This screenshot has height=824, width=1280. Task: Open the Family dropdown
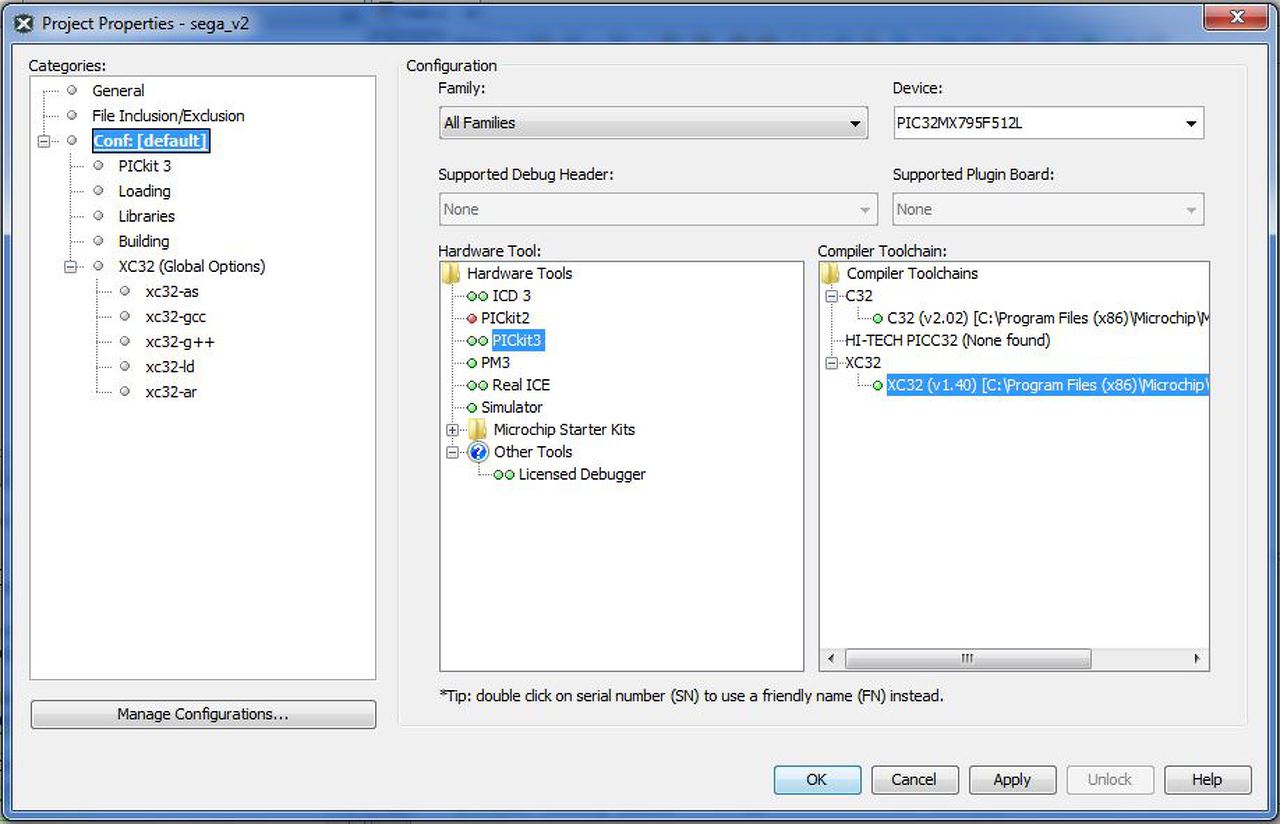click(x=653, y=123)
